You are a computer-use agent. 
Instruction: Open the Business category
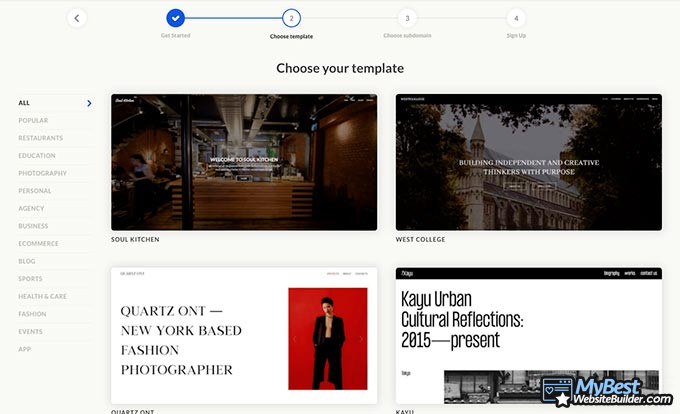(x=33, y=226)
